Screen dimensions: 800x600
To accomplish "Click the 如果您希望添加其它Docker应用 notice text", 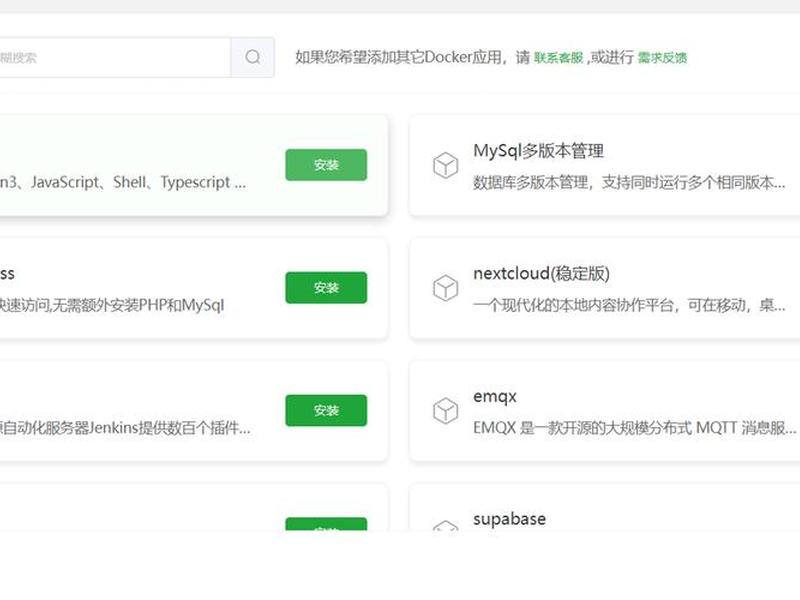I will pyautogui.click(x=412, y=57).
